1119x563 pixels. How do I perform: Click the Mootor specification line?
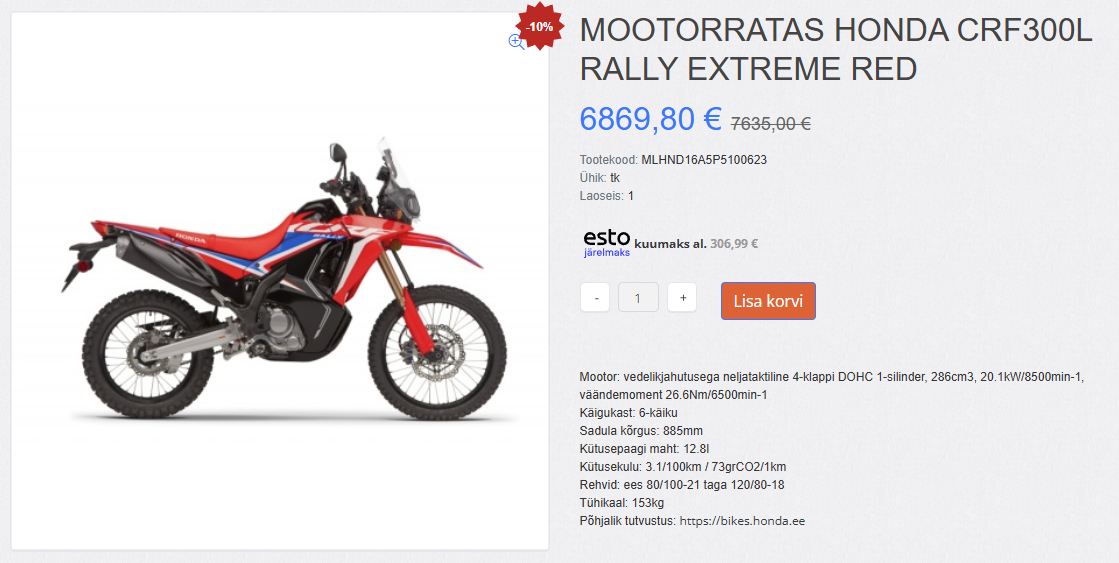click(x=832, y=386)
